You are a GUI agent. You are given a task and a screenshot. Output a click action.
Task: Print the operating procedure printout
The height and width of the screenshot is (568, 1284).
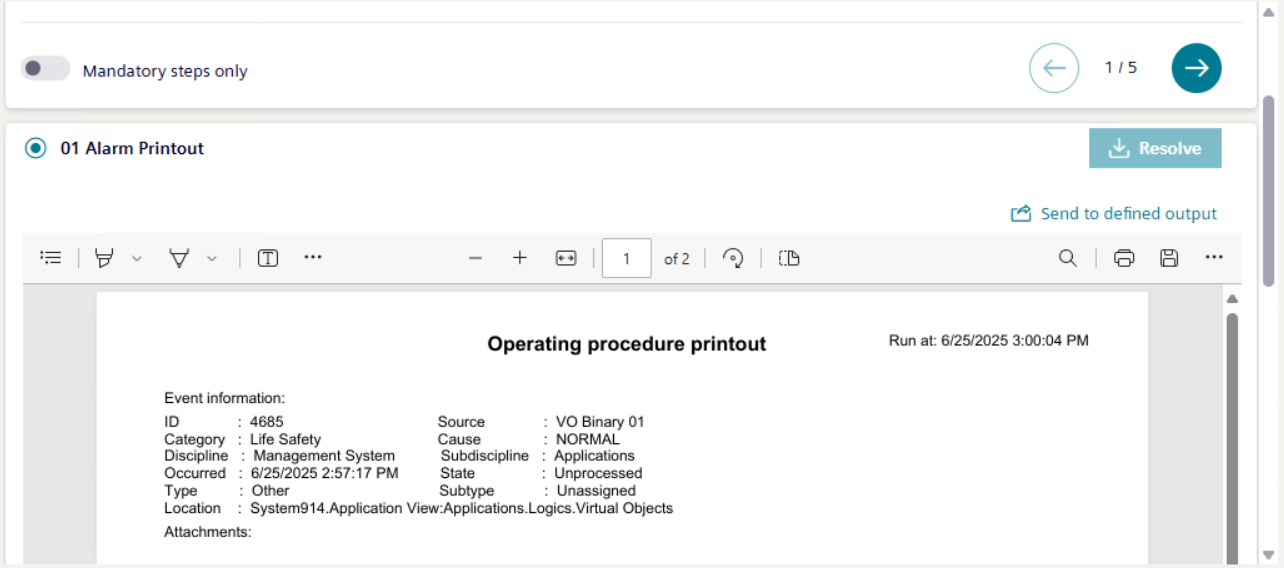click(1124, 258)
